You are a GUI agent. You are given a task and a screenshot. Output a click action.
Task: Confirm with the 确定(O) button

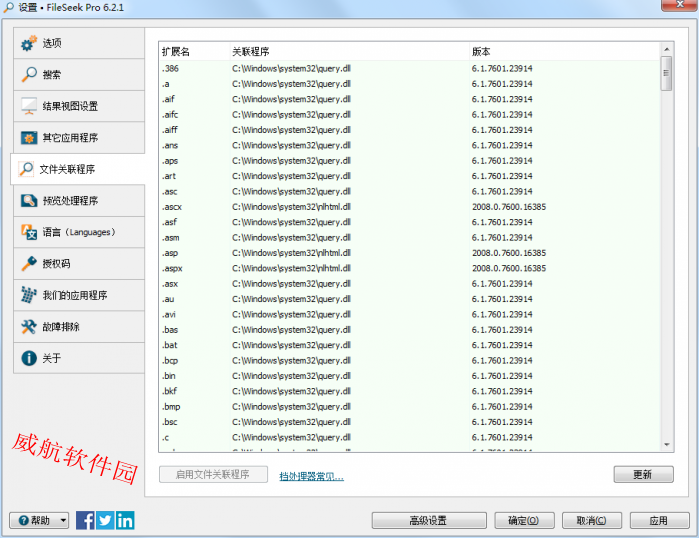click(x=524, y=520)
